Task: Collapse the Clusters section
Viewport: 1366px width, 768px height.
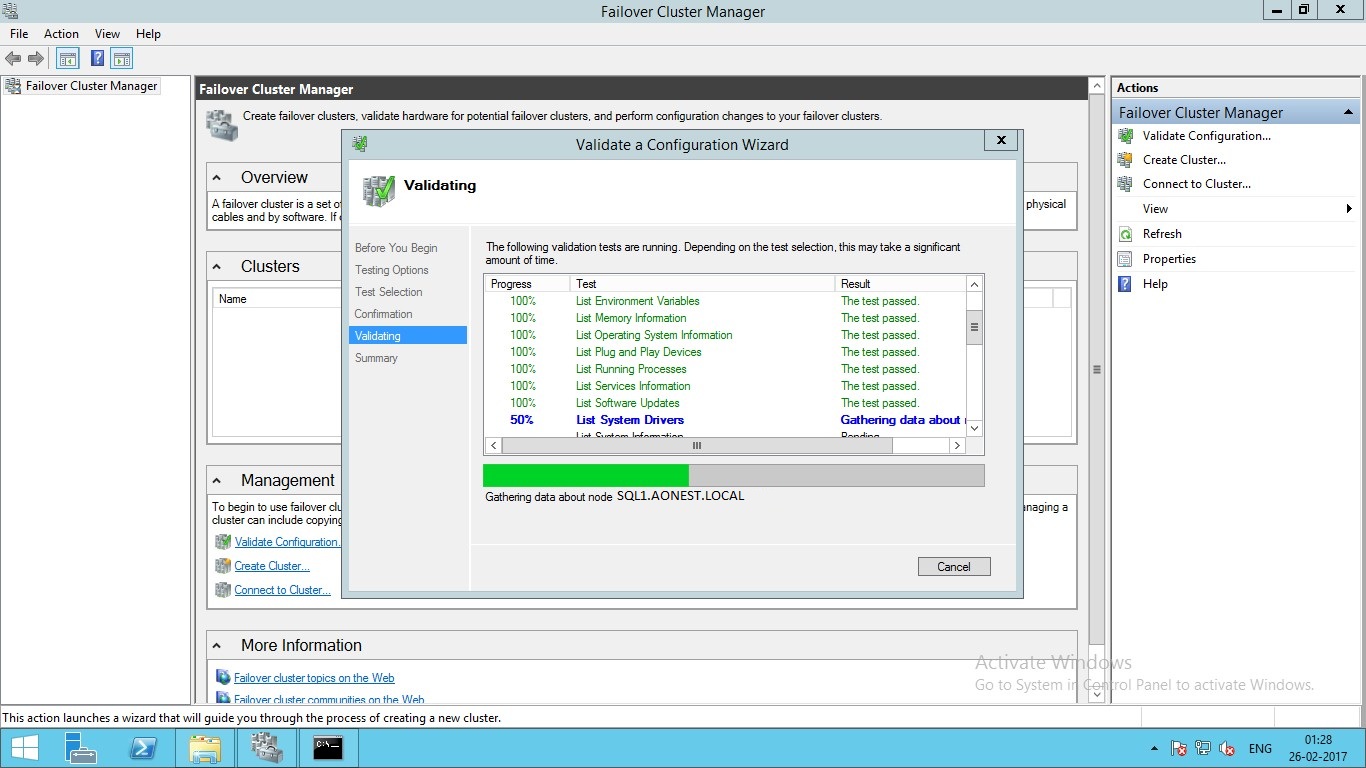Action: pos(217,266)
